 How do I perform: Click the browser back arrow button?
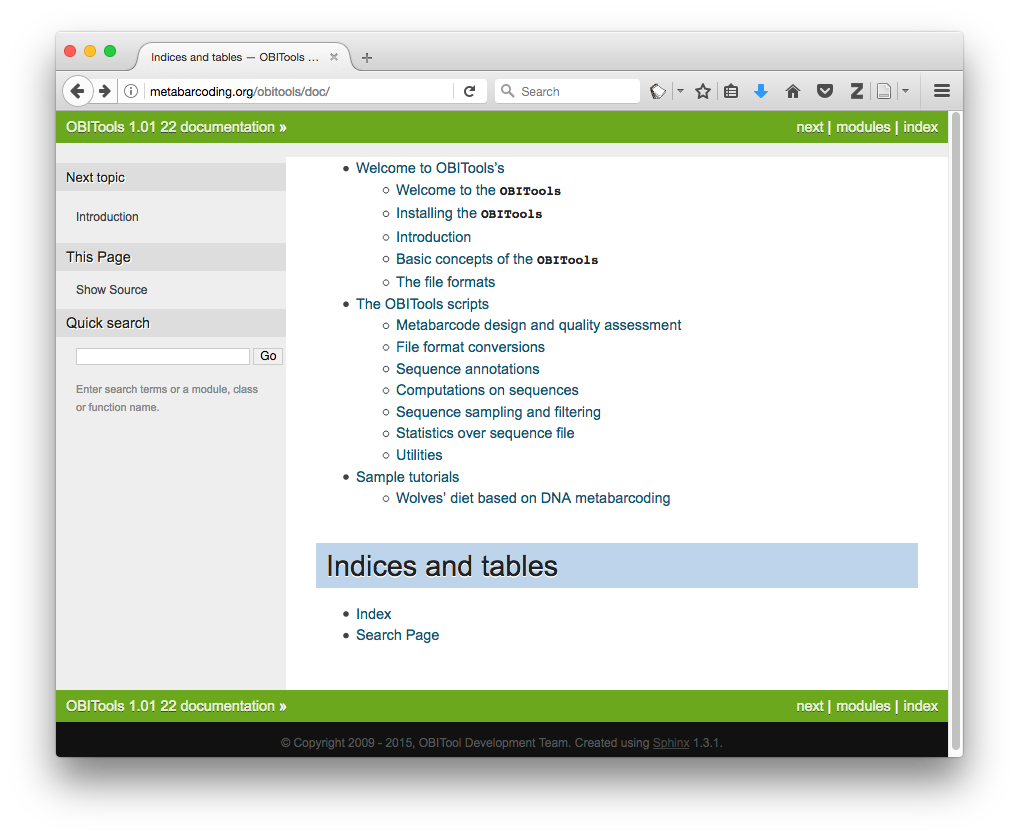tap(77, 91)
